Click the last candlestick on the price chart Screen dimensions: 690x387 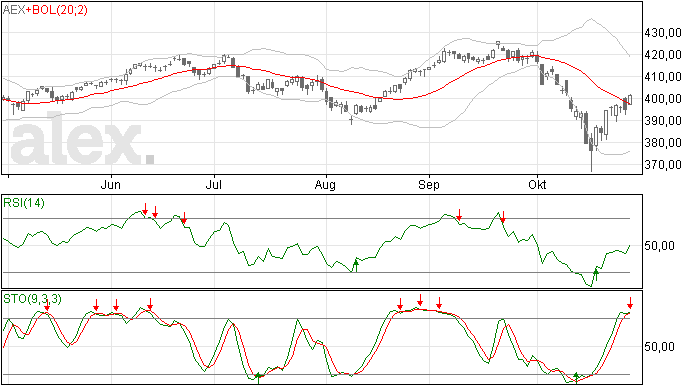point(630,100)
